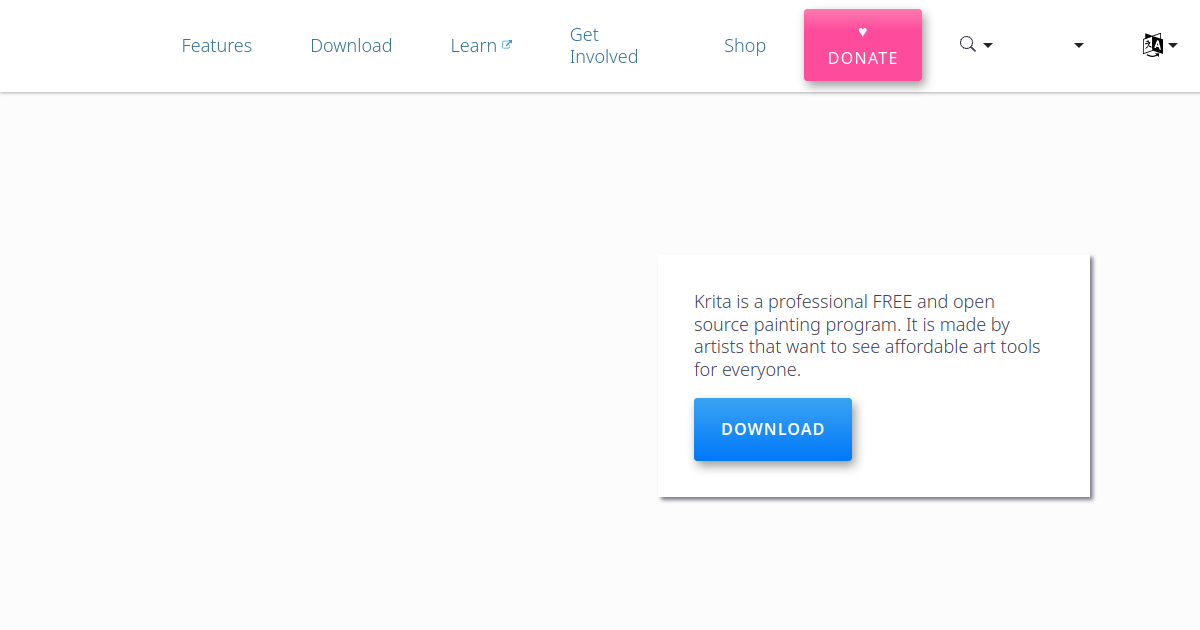Expand the unlabeled caret dropdown beside search
The height and width of the screenshot is (630, 1200).
coord(1078,45)
